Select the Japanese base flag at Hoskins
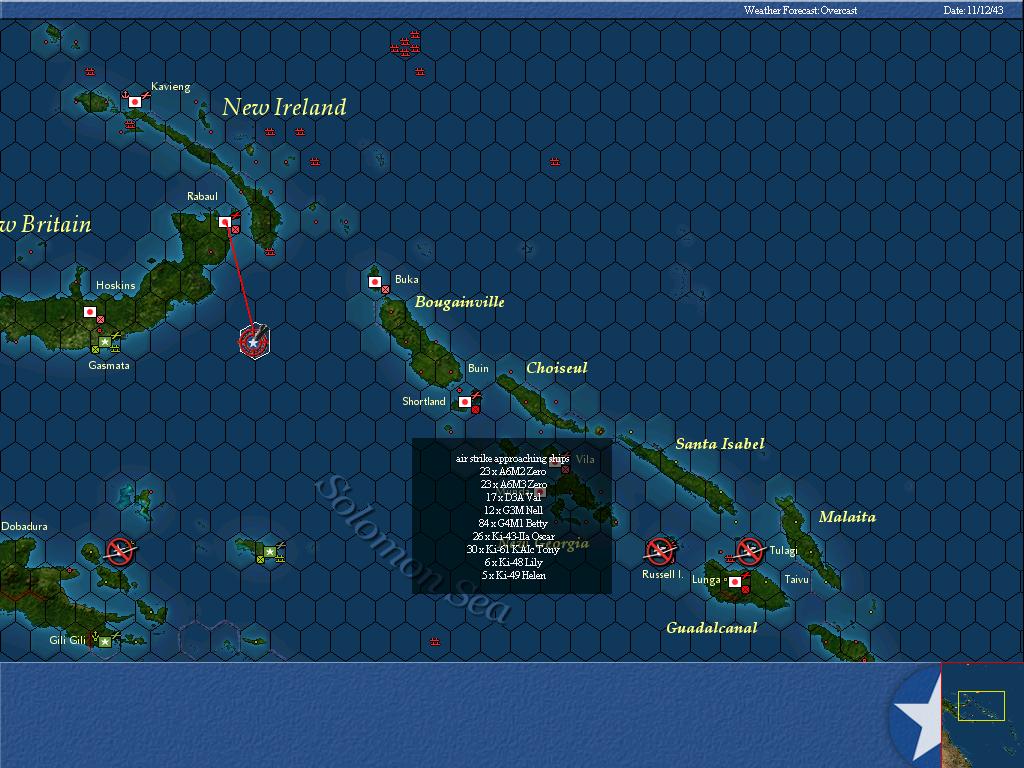 90,312
